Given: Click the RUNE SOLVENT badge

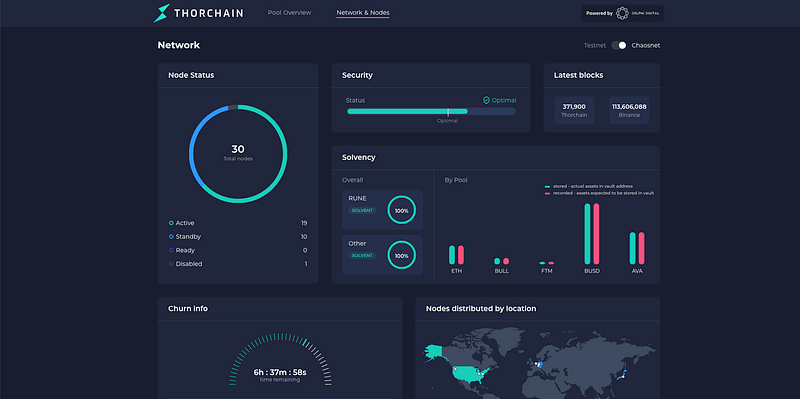Looking at the screenshot, I should pyautogui.click(x=362, y=210).
